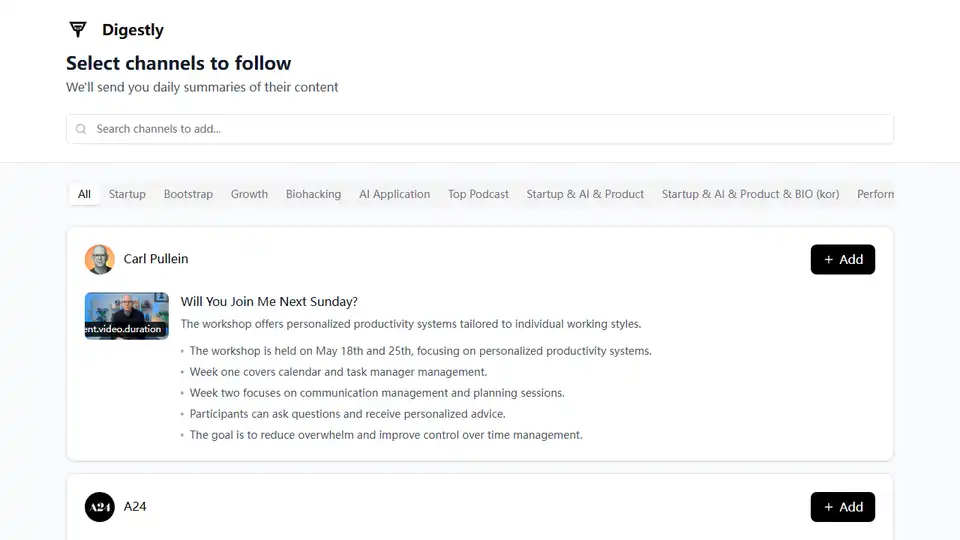Click the Carl Pullein channel name
960x540 pixels.
pyautogui.click(x=156, y=259)
